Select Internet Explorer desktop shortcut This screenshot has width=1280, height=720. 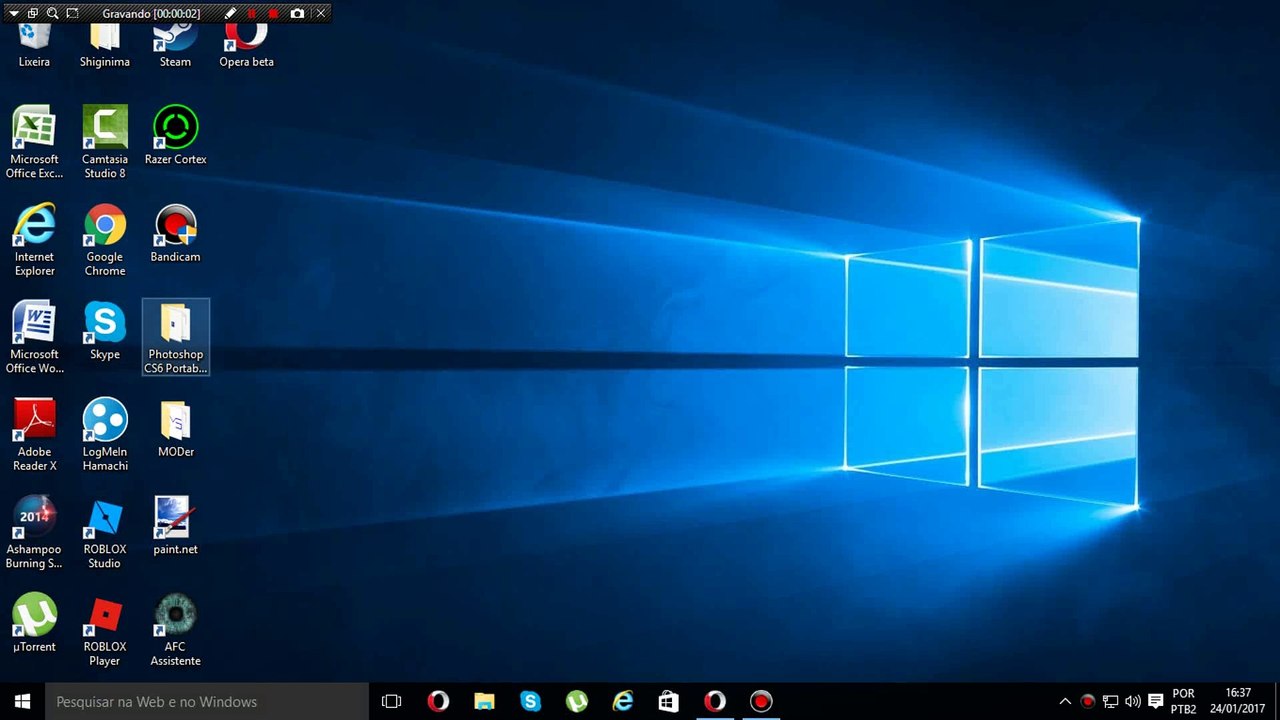coord(35,240)
